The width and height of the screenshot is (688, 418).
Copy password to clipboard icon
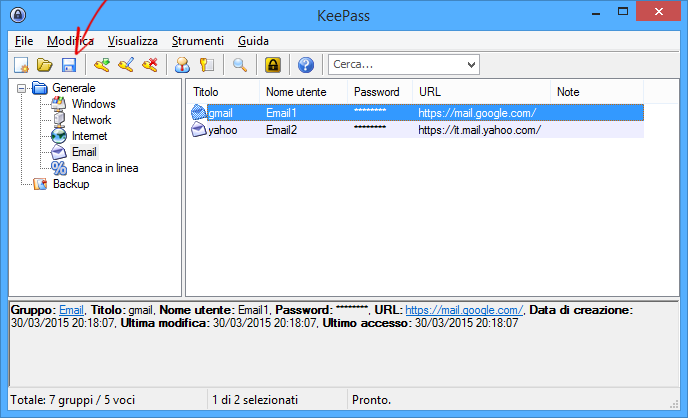[x=207, y=65]
